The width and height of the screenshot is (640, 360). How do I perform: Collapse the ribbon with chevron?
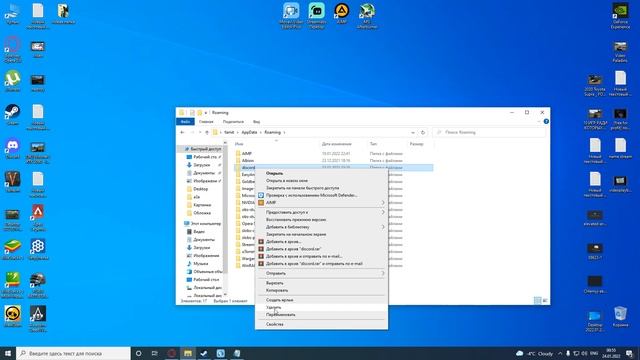click(x=538, y=122)
